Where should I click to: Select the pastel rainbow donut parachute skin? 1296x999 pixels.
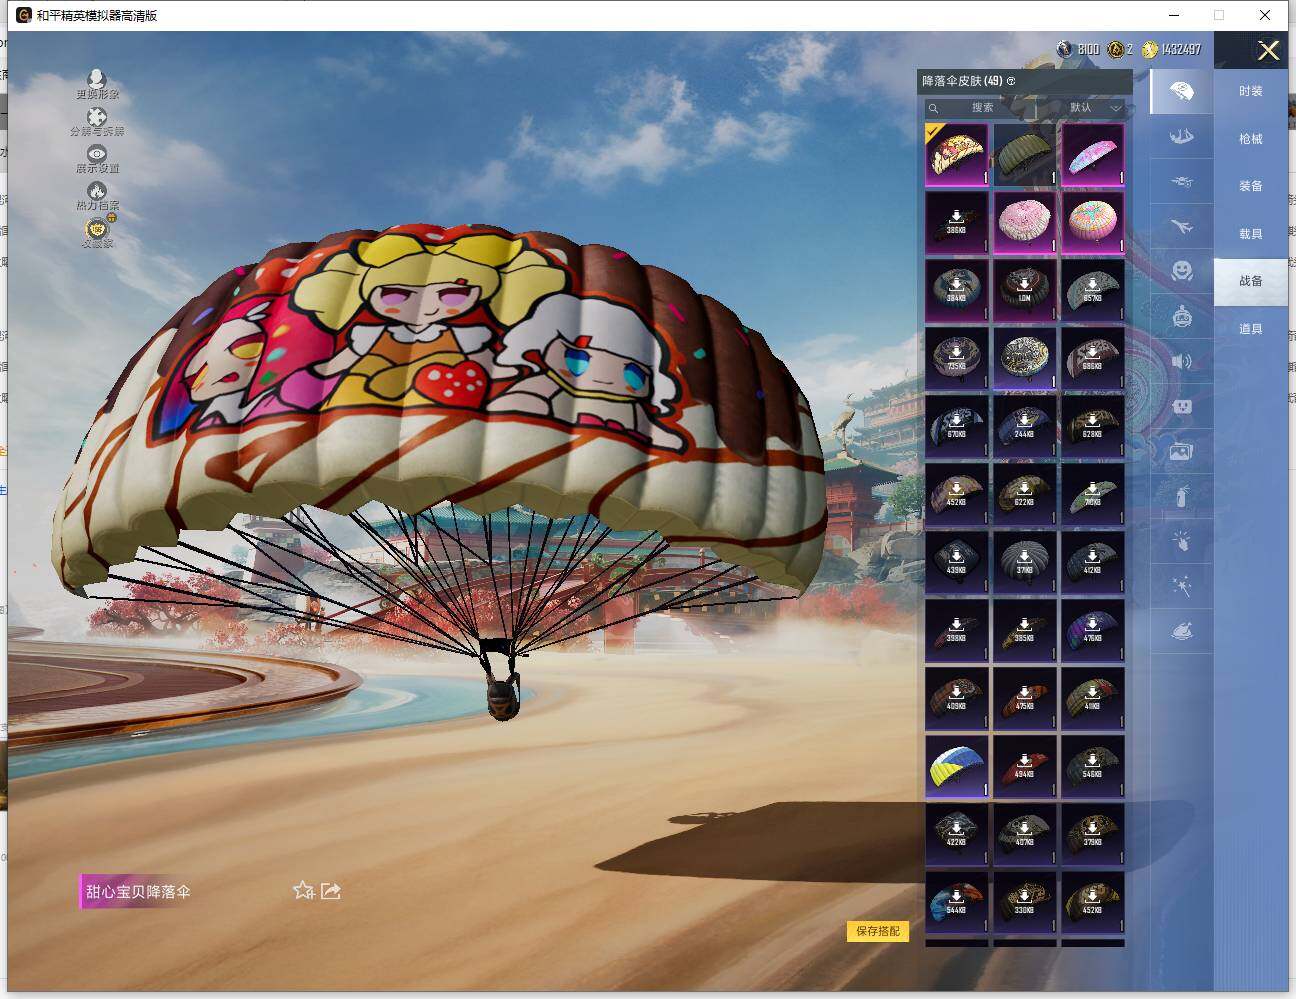click(x=1093, y=222)
